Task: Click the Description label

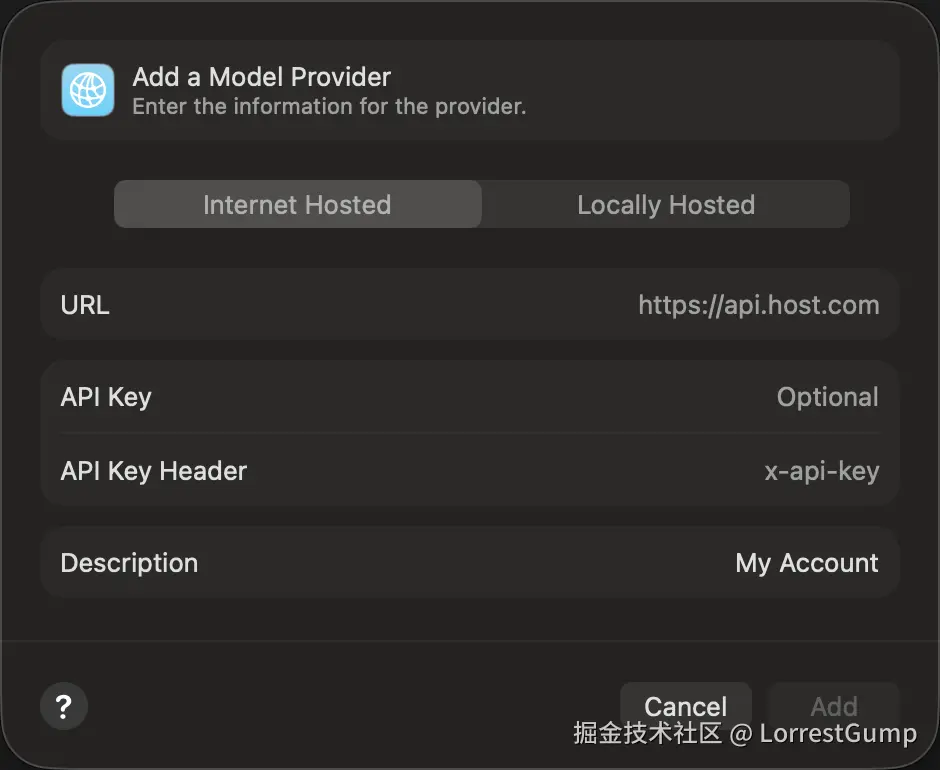Action: (x=129, y=563)
